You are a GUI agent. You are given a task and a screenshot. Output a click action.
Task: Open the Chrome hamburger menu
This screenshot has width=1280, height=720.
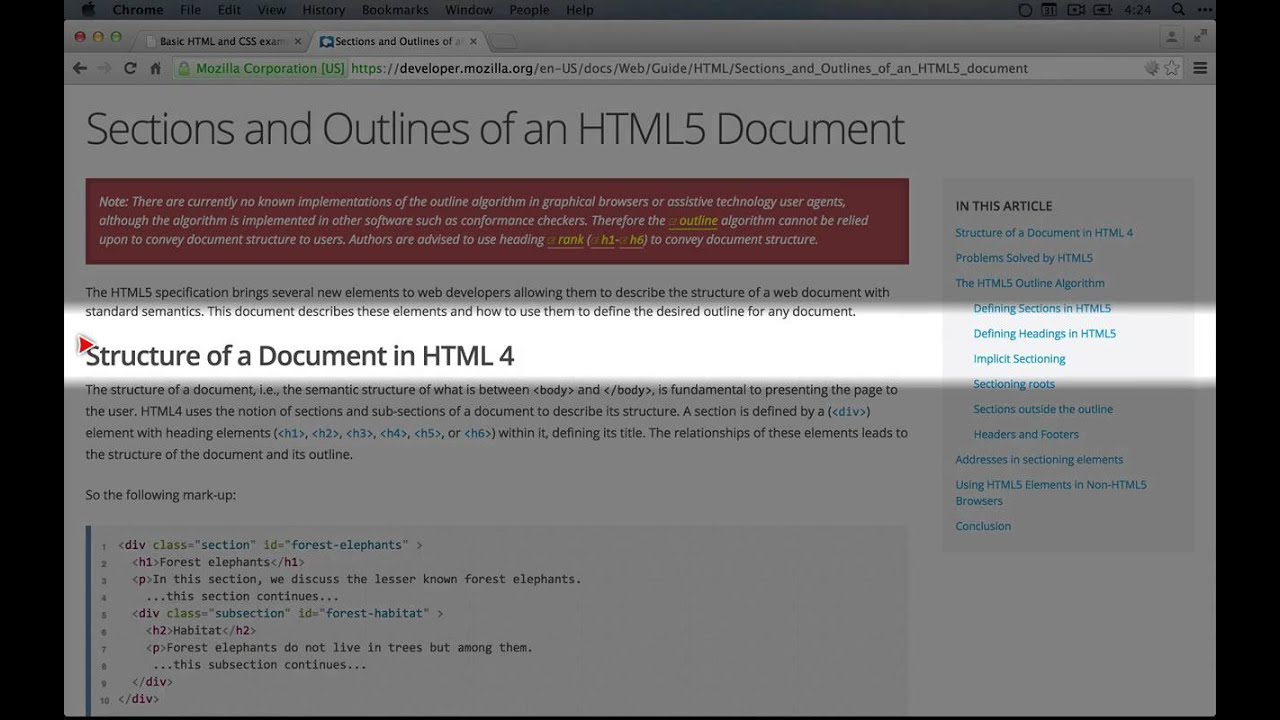(1200, 68)
